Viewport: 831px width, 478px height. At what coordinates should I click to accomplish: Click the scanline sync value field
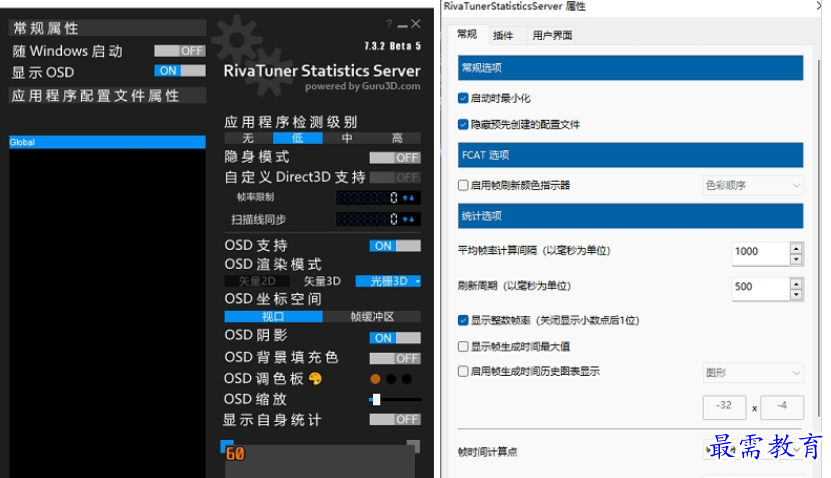(367, 219)
